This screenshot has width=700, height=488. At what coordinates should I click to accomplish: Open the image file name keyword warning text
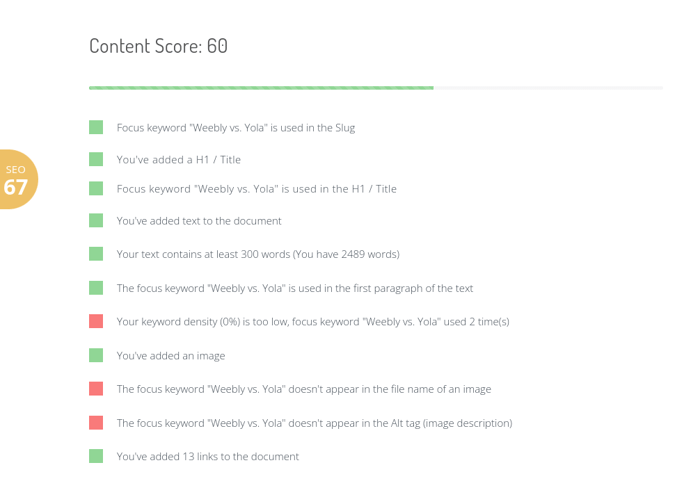[x=303, y=389]
